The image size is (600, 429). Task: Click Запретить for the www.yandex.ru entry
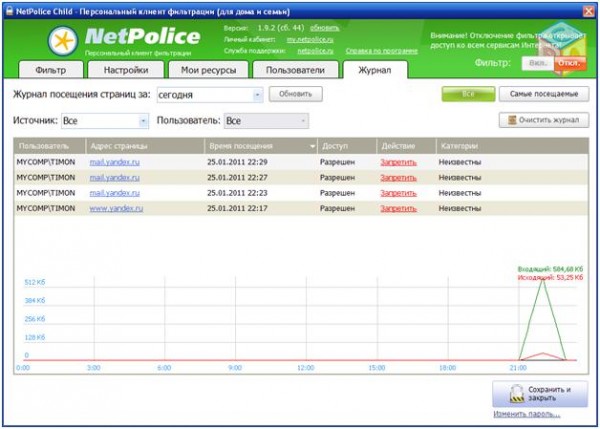(x=398, y=209)
